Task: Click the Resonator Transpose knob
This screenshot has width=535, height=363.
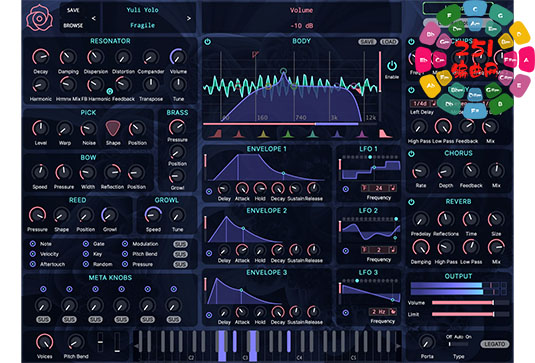Action: (x=150, y=84)
